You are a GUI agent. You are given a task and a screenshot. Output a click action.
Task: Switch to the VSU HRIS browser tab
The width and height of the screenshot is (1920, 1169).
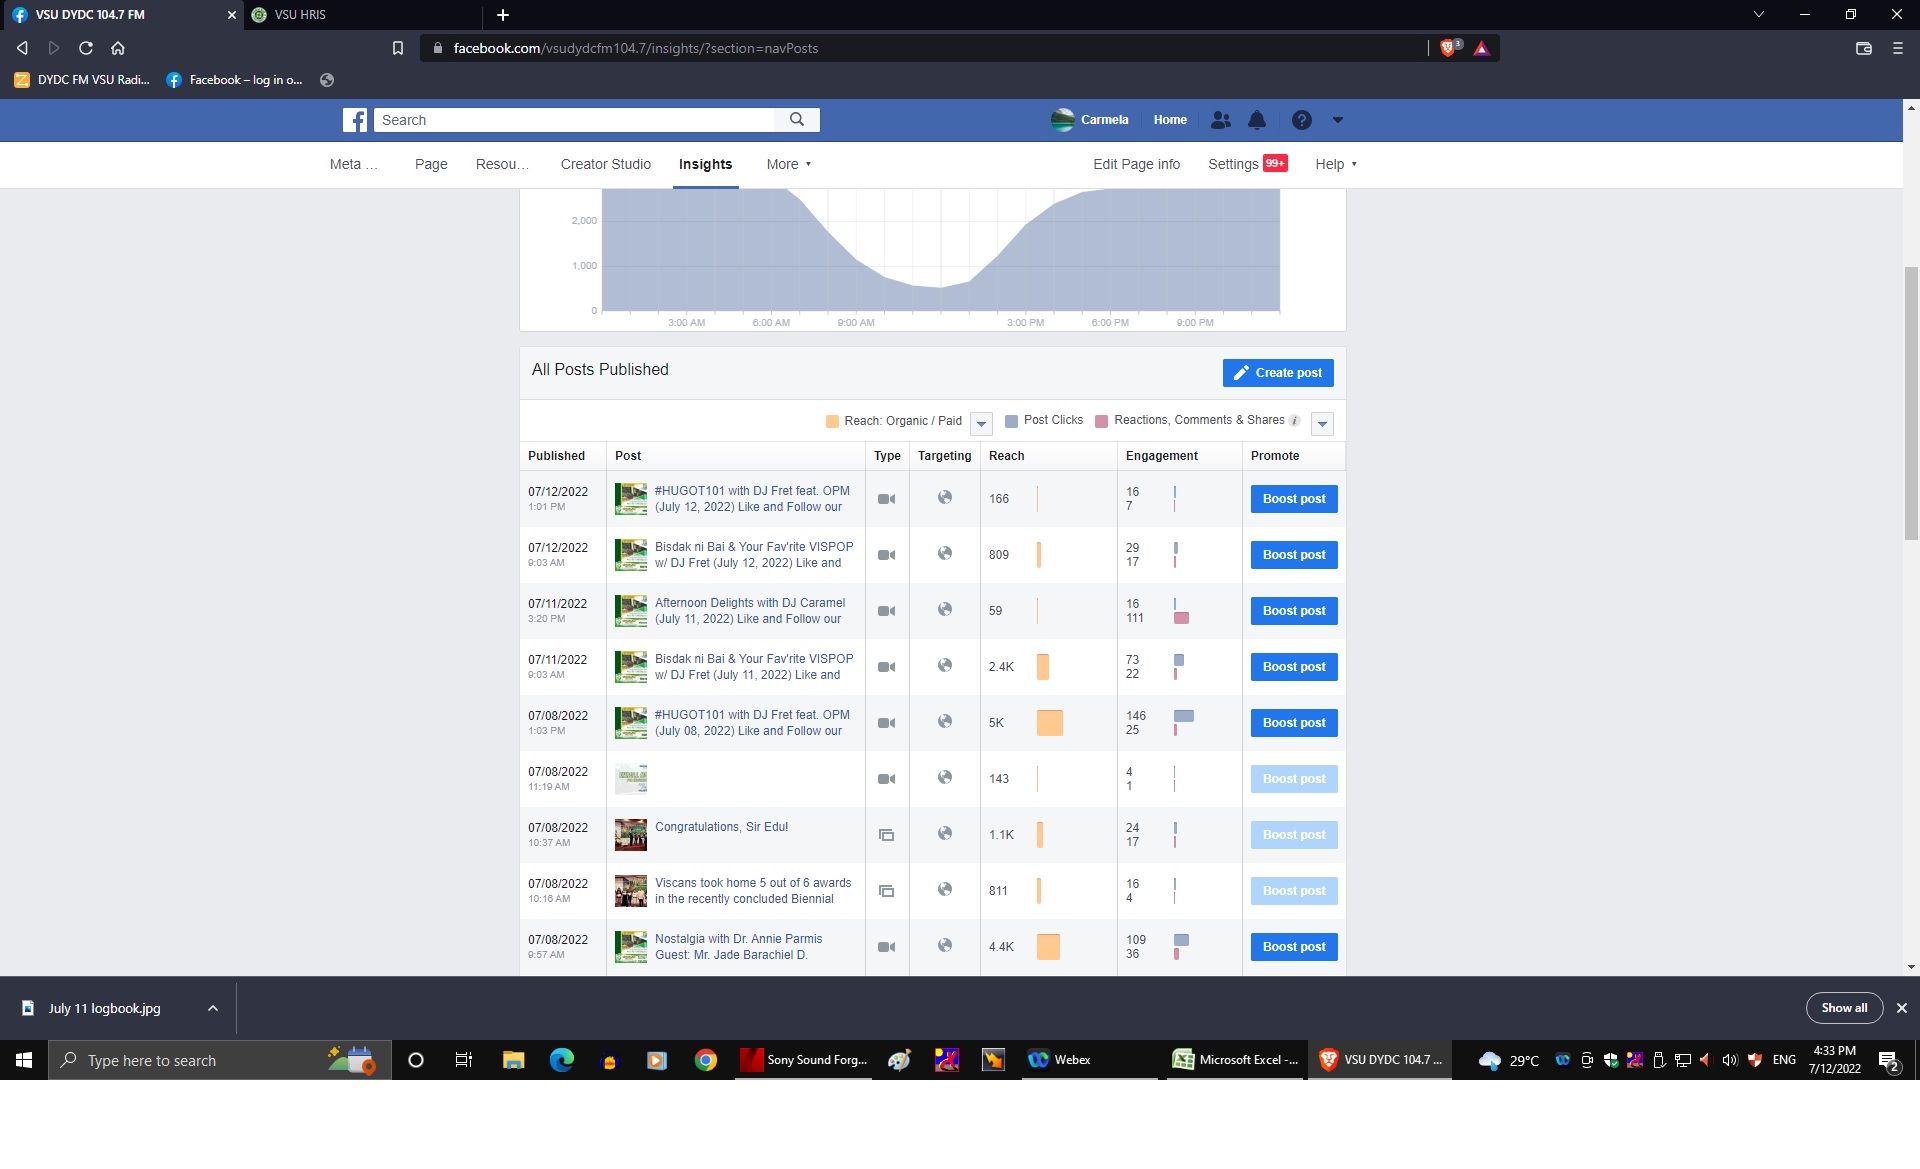tap(300, 15)
